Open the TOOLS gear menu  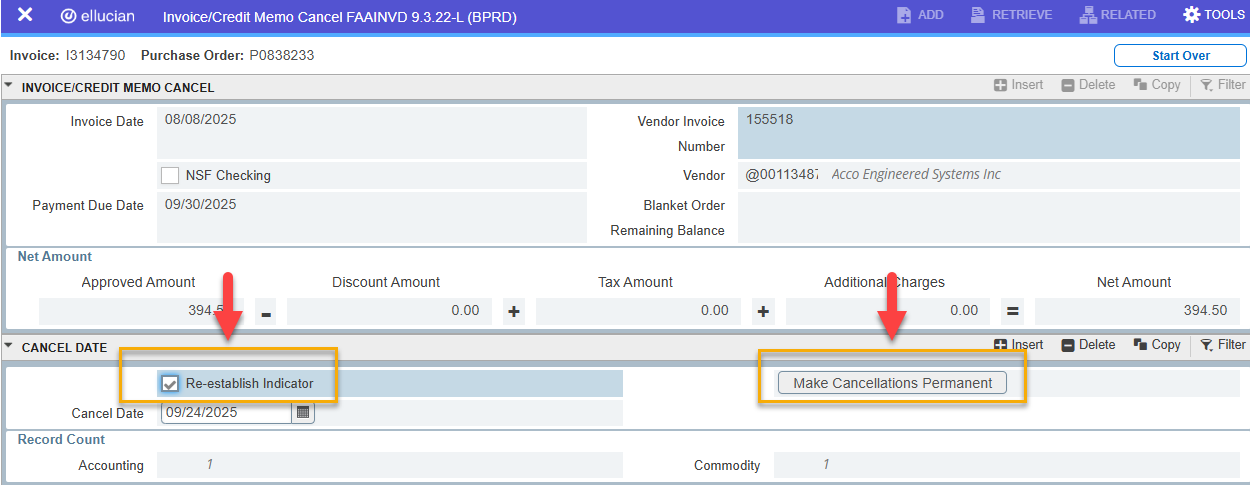pyautogui.click(x=1213, y=16)
